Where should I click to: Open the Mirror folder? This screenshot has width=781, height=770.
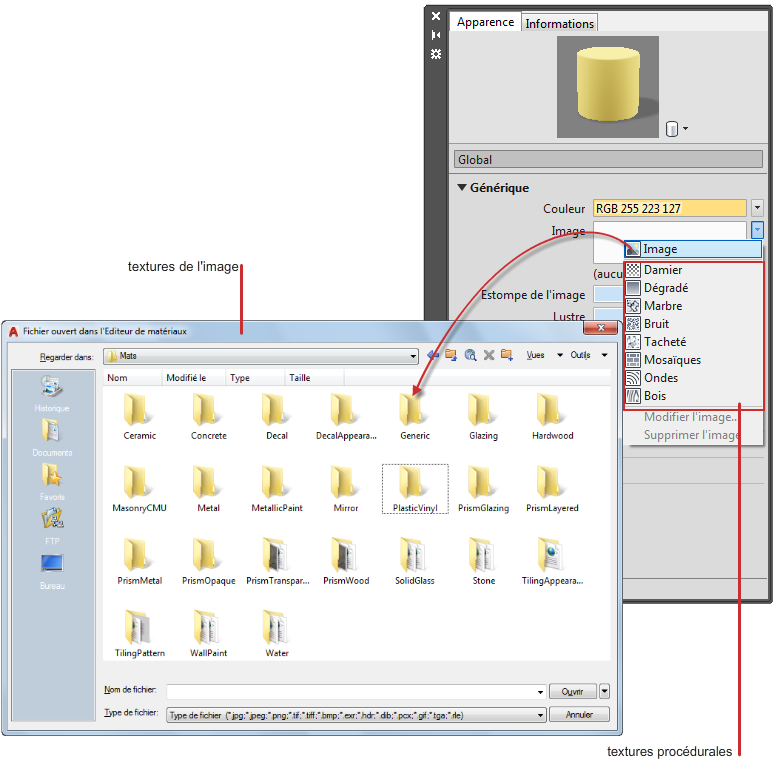tap(346, 489)
